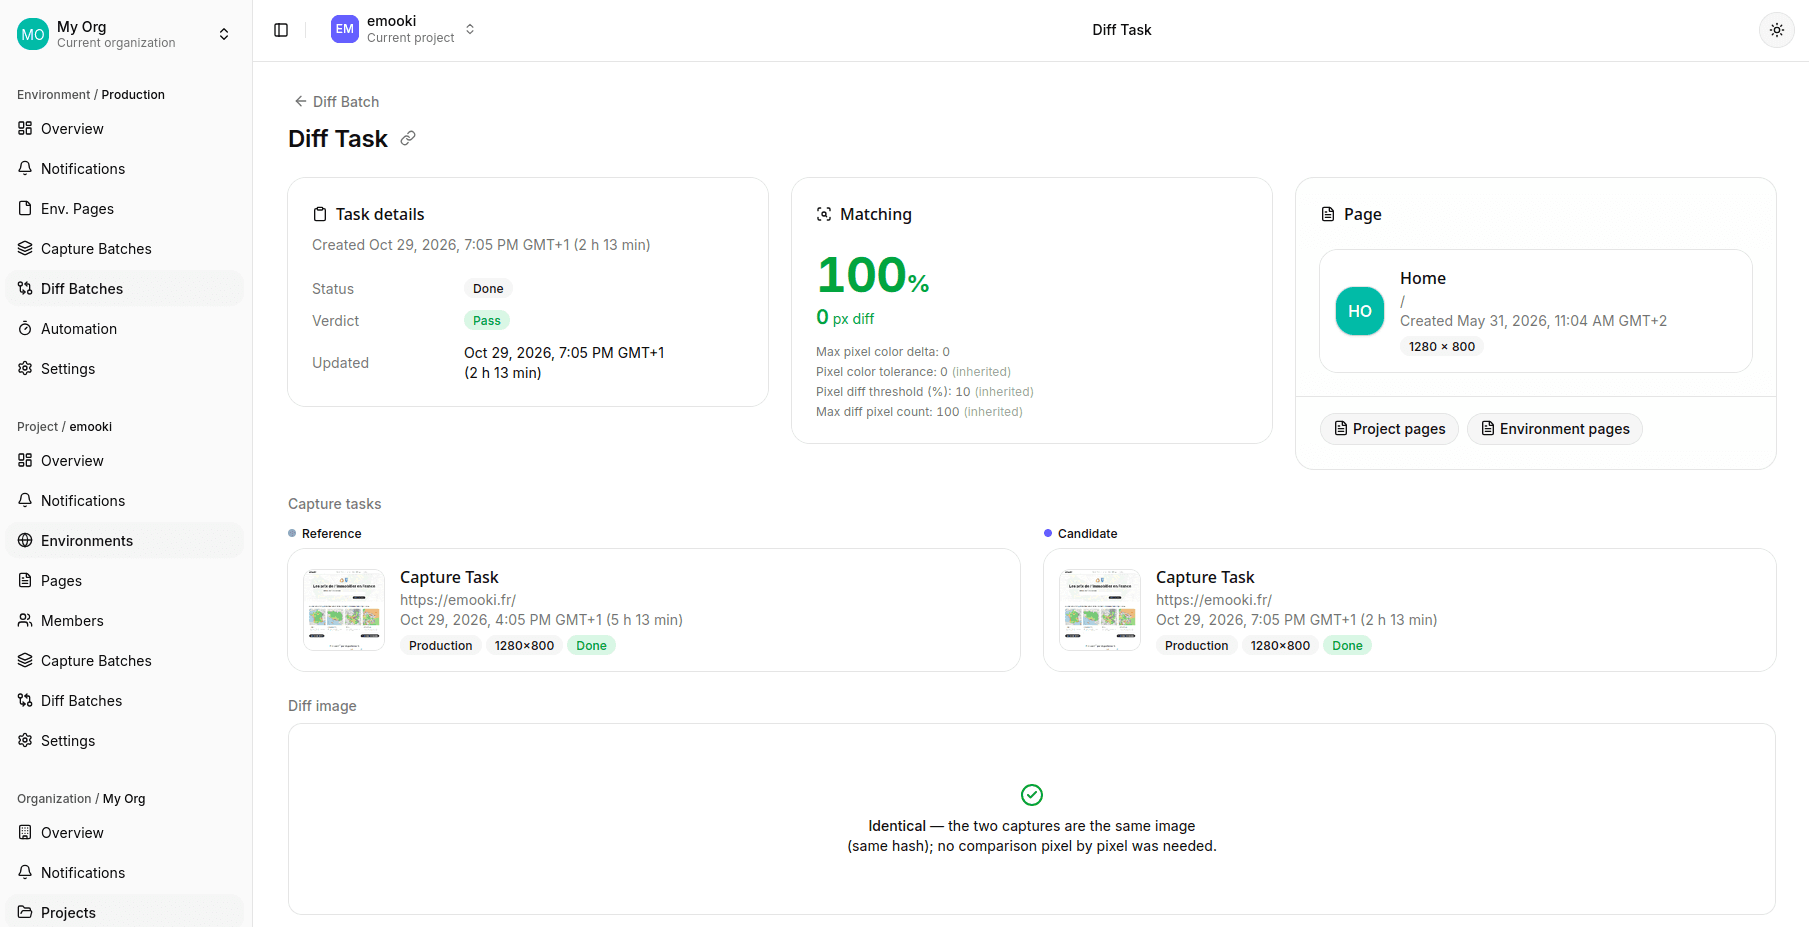The image size is (1809, 927).
Task: Click the Pages document icon under Project
Action: [25, 581]
